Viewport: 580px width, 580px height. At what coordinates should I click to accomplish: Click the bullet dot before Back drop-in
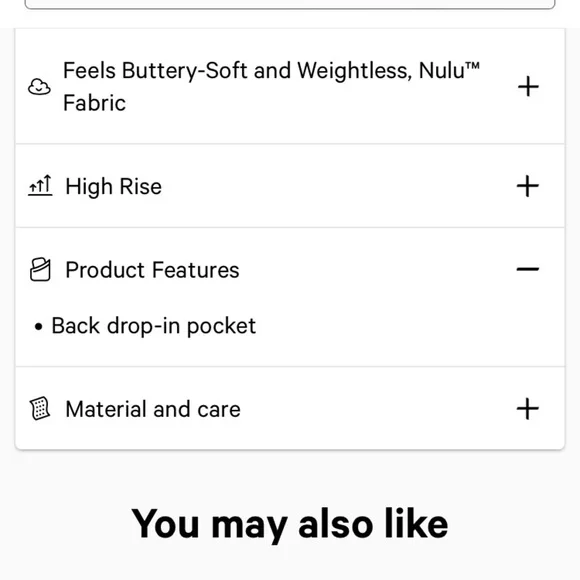(x=38, y=327)
